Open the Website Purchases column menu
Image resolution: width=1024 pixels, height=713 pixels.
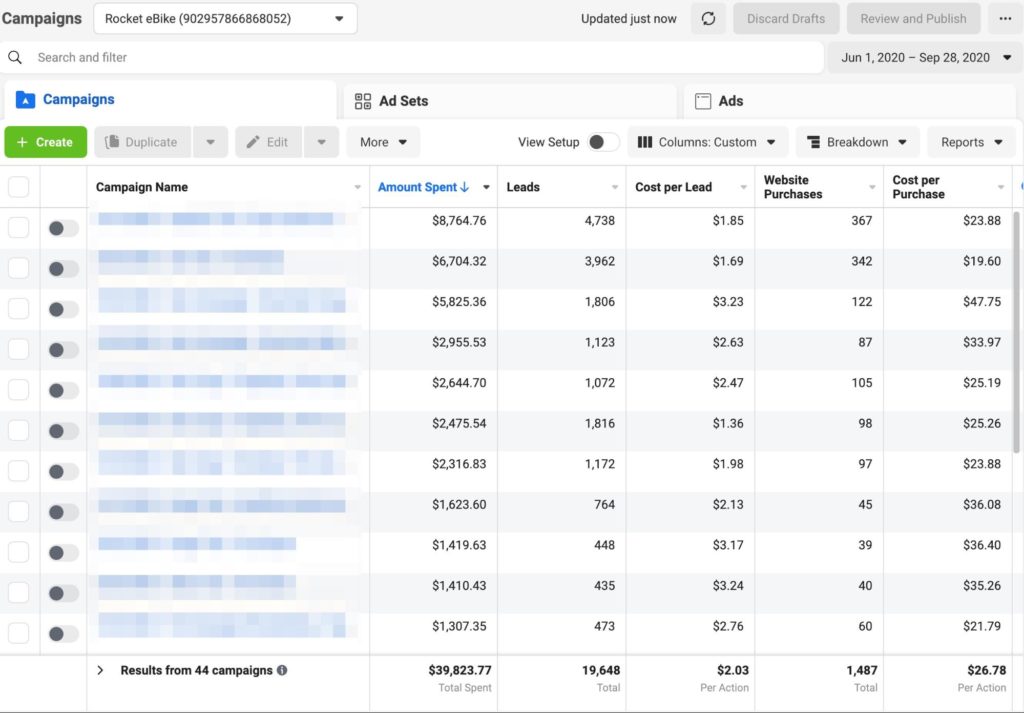click(x=872, y=187)
